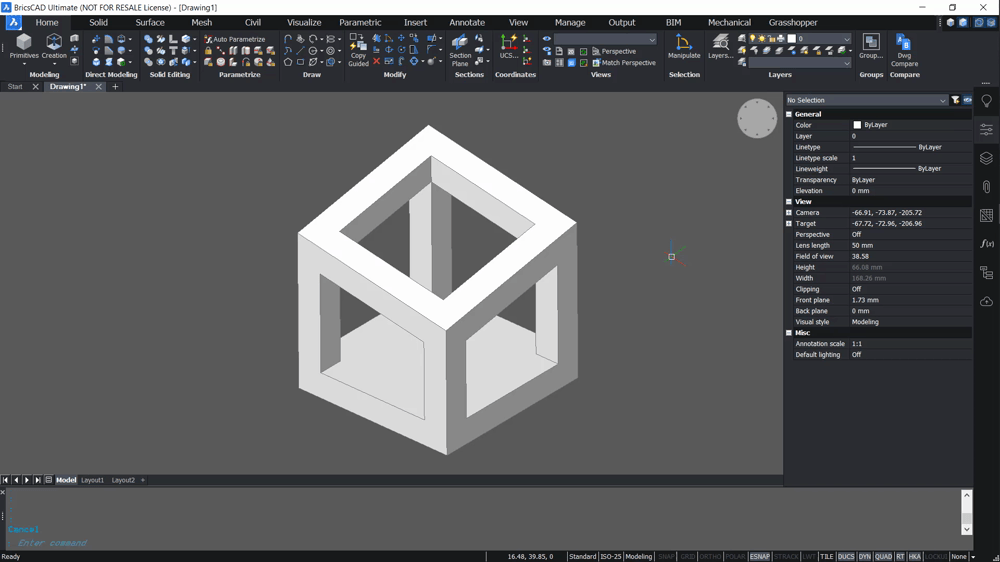Open the layers stack panel on right sidebar
The image size is (1000, 562).
(x=987, y=158)
